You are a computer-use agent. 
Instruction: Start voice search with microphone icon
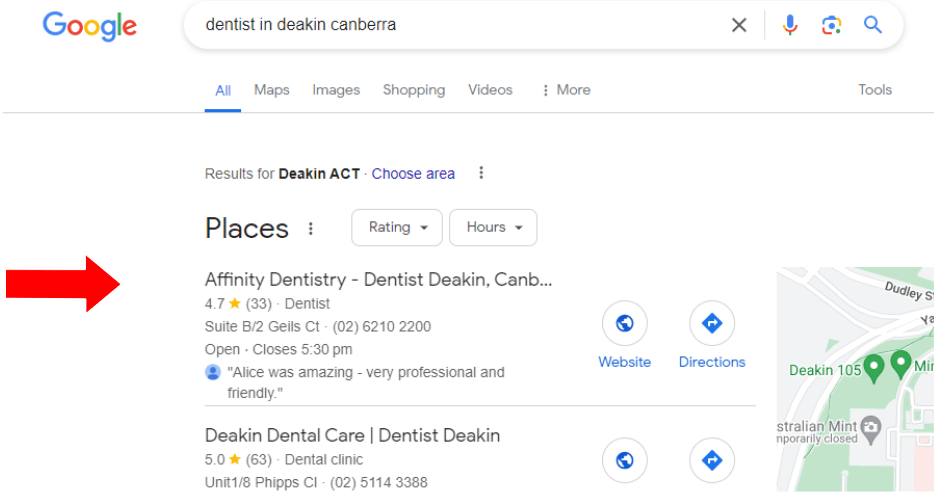[x=790, y=25]
